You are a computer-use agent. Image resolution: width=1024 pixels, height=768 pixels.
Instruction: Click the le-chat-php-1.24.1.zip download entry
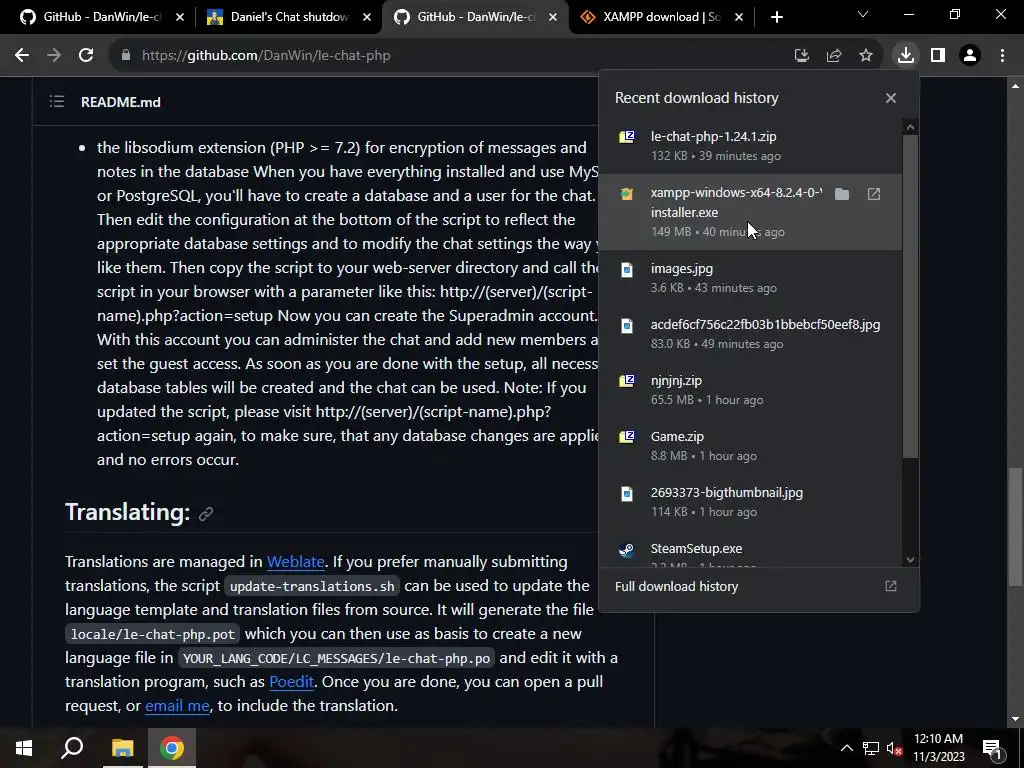tap(750, 146)
